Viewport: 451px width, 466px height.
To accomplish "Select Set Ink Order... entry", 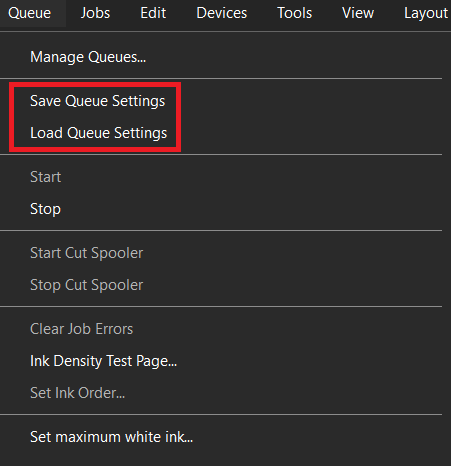I will tap(221, 393).
